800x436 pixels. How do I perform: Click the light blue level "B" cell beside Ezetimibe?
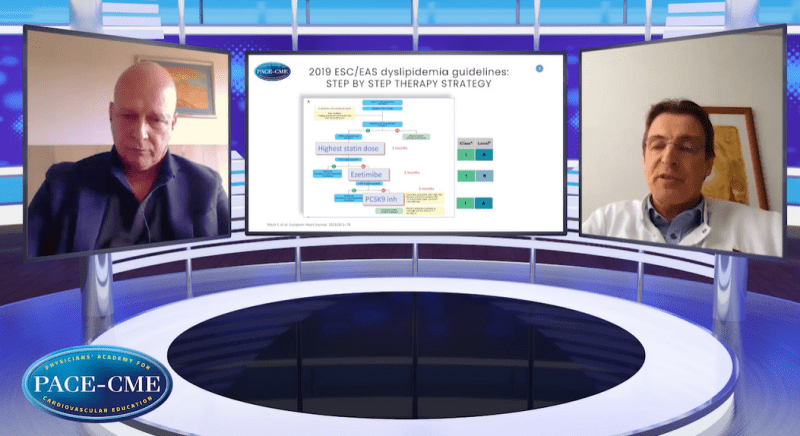484,176
